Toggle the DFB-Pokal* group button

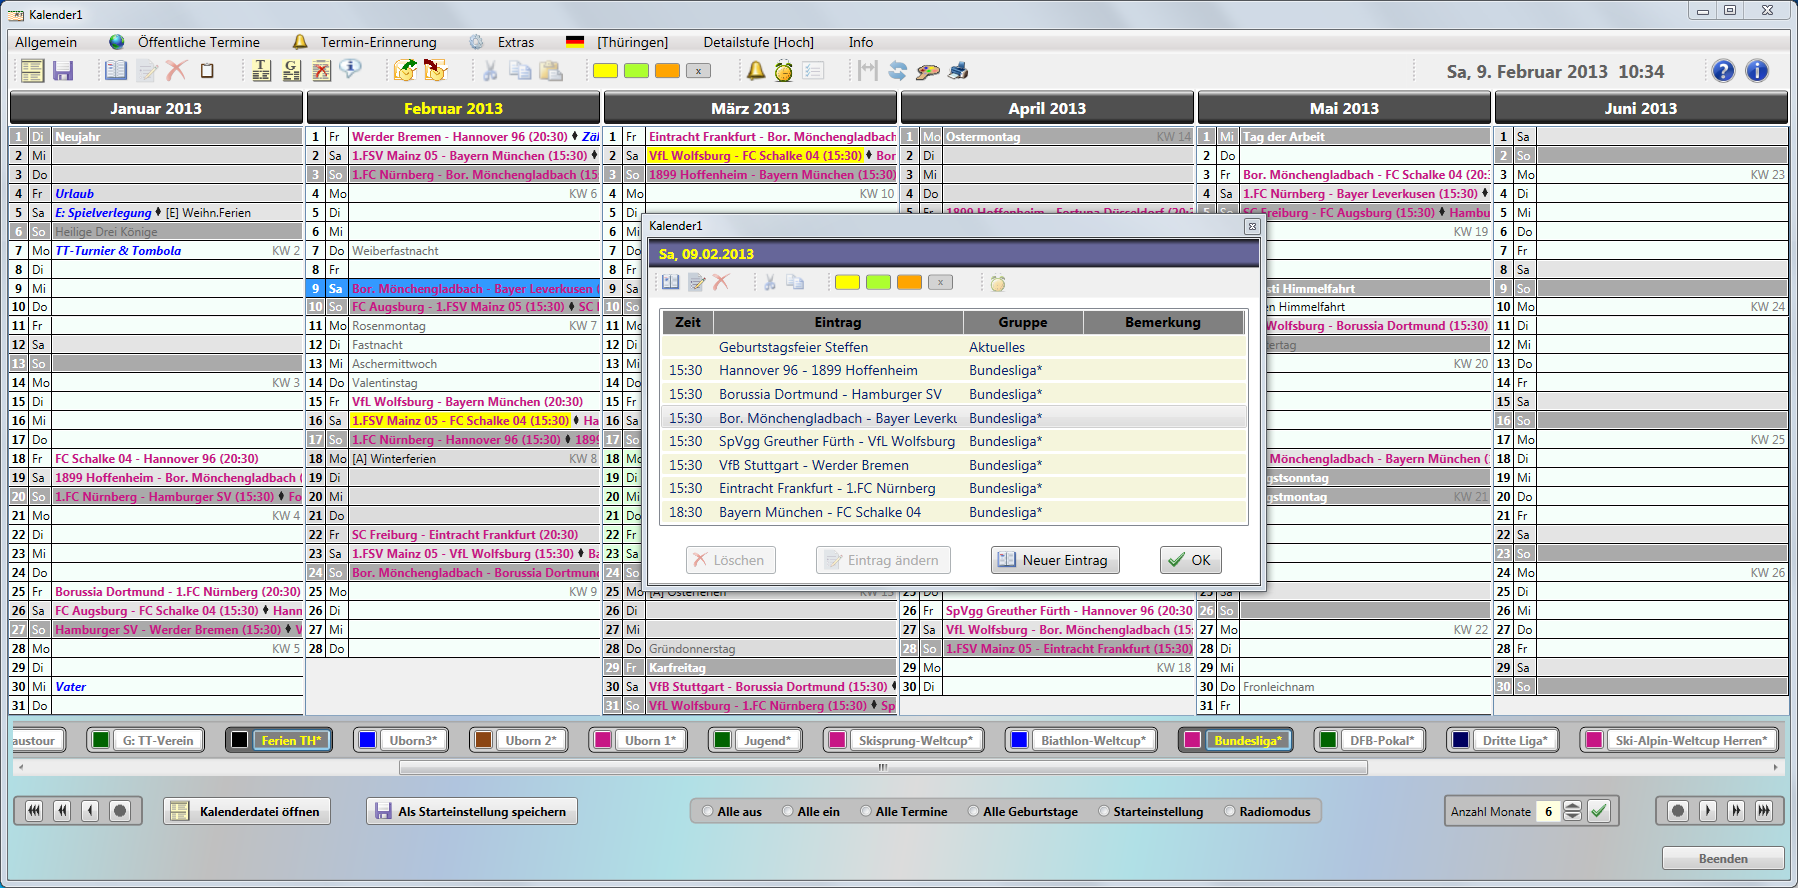1370,740
